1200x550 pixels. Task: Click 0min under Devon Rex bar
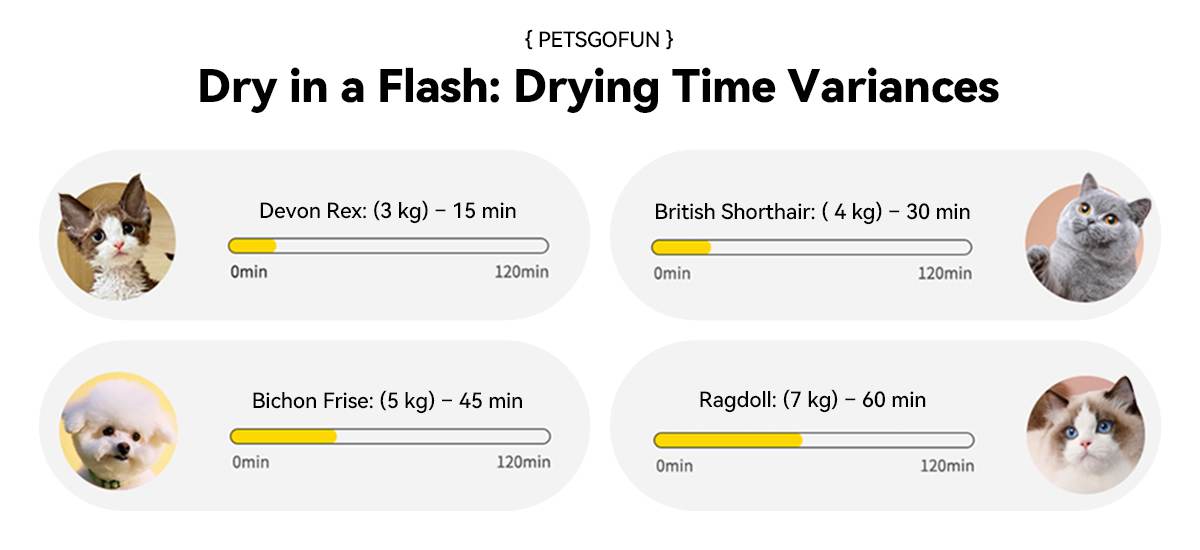pos(249,272)
